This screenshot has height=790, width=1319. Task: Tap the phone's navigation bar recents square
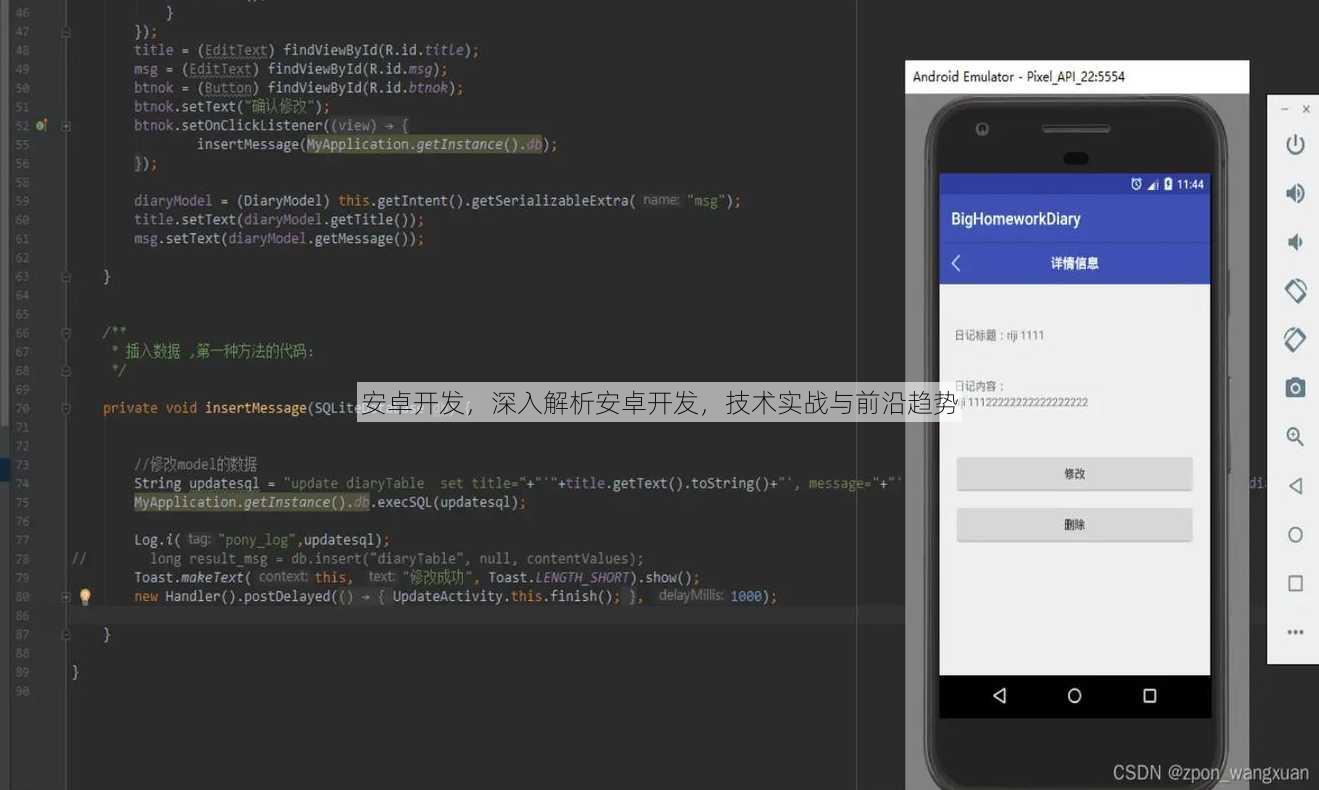tap(1150, 696)
